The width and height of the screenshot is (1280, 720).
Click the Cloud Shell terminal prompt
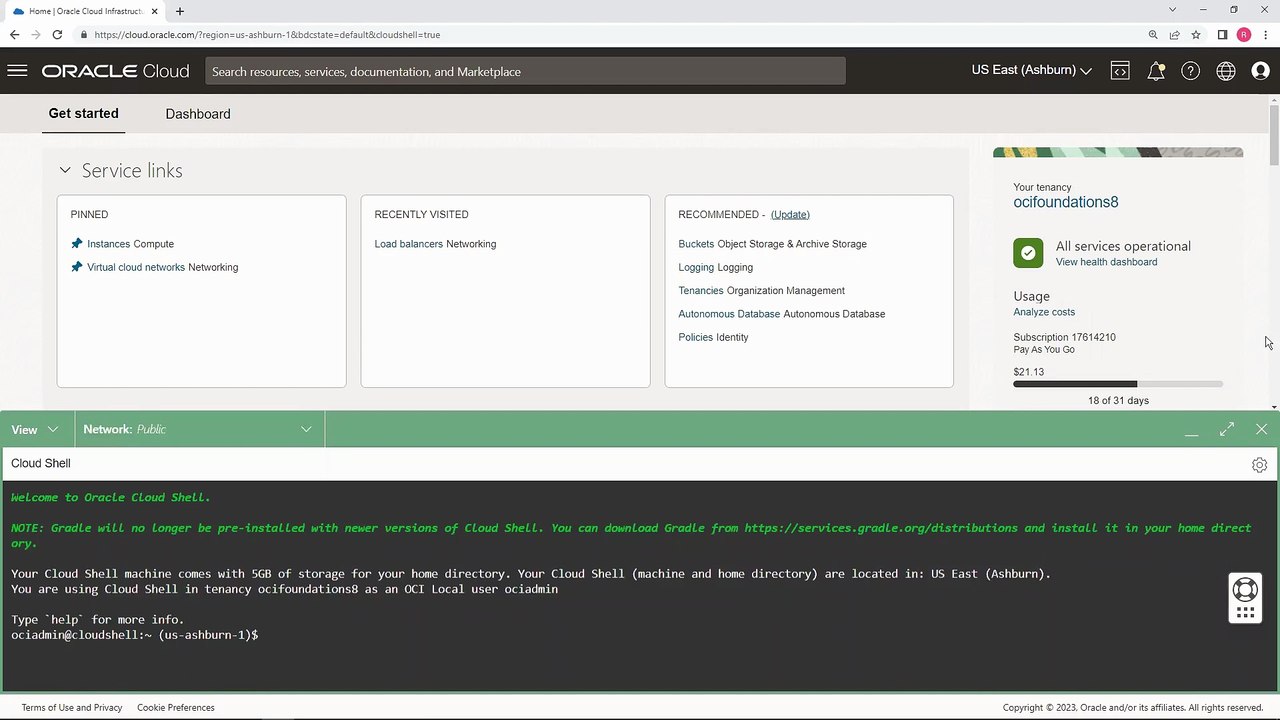click(x=134, y=635)
